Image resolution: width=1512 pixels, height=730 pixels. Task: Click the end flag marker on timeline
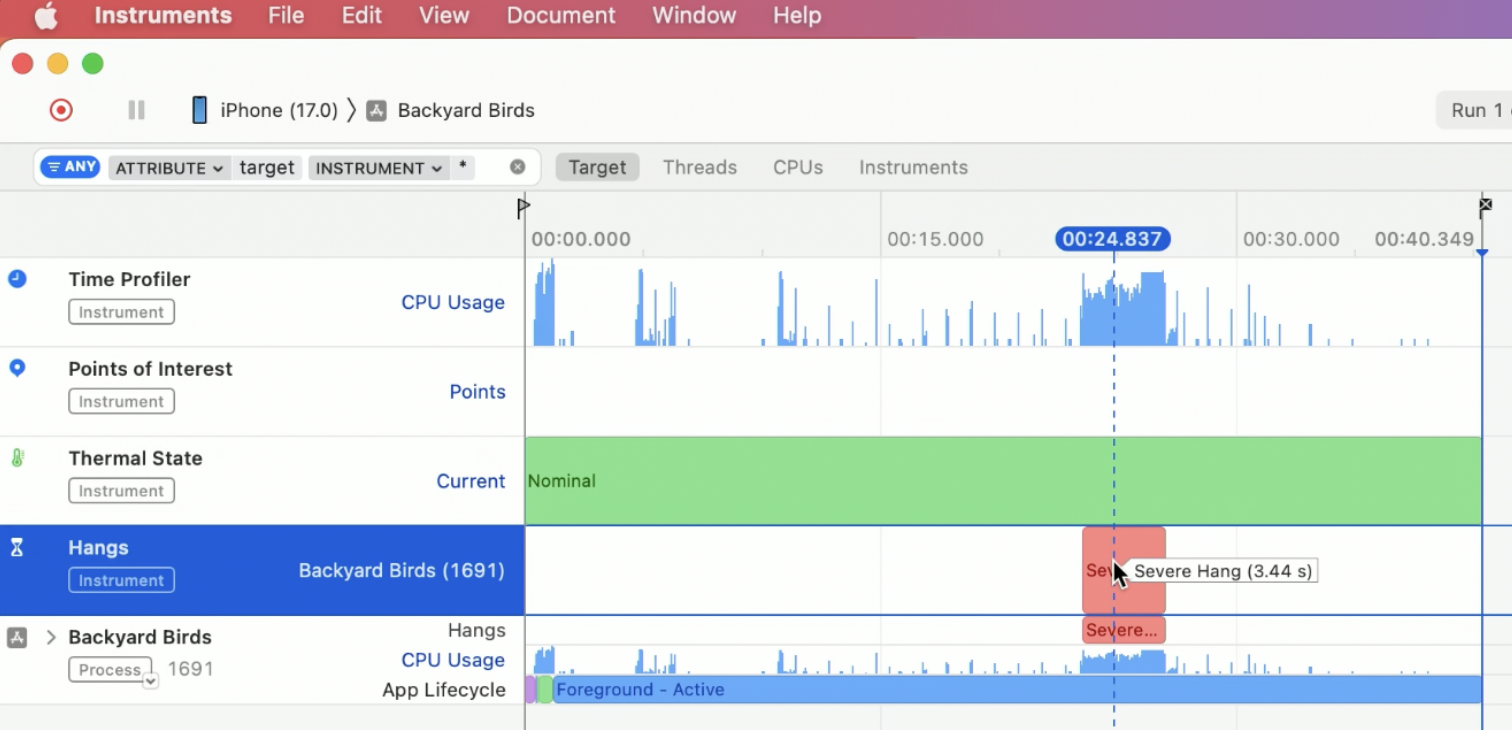click(1485, 207)
